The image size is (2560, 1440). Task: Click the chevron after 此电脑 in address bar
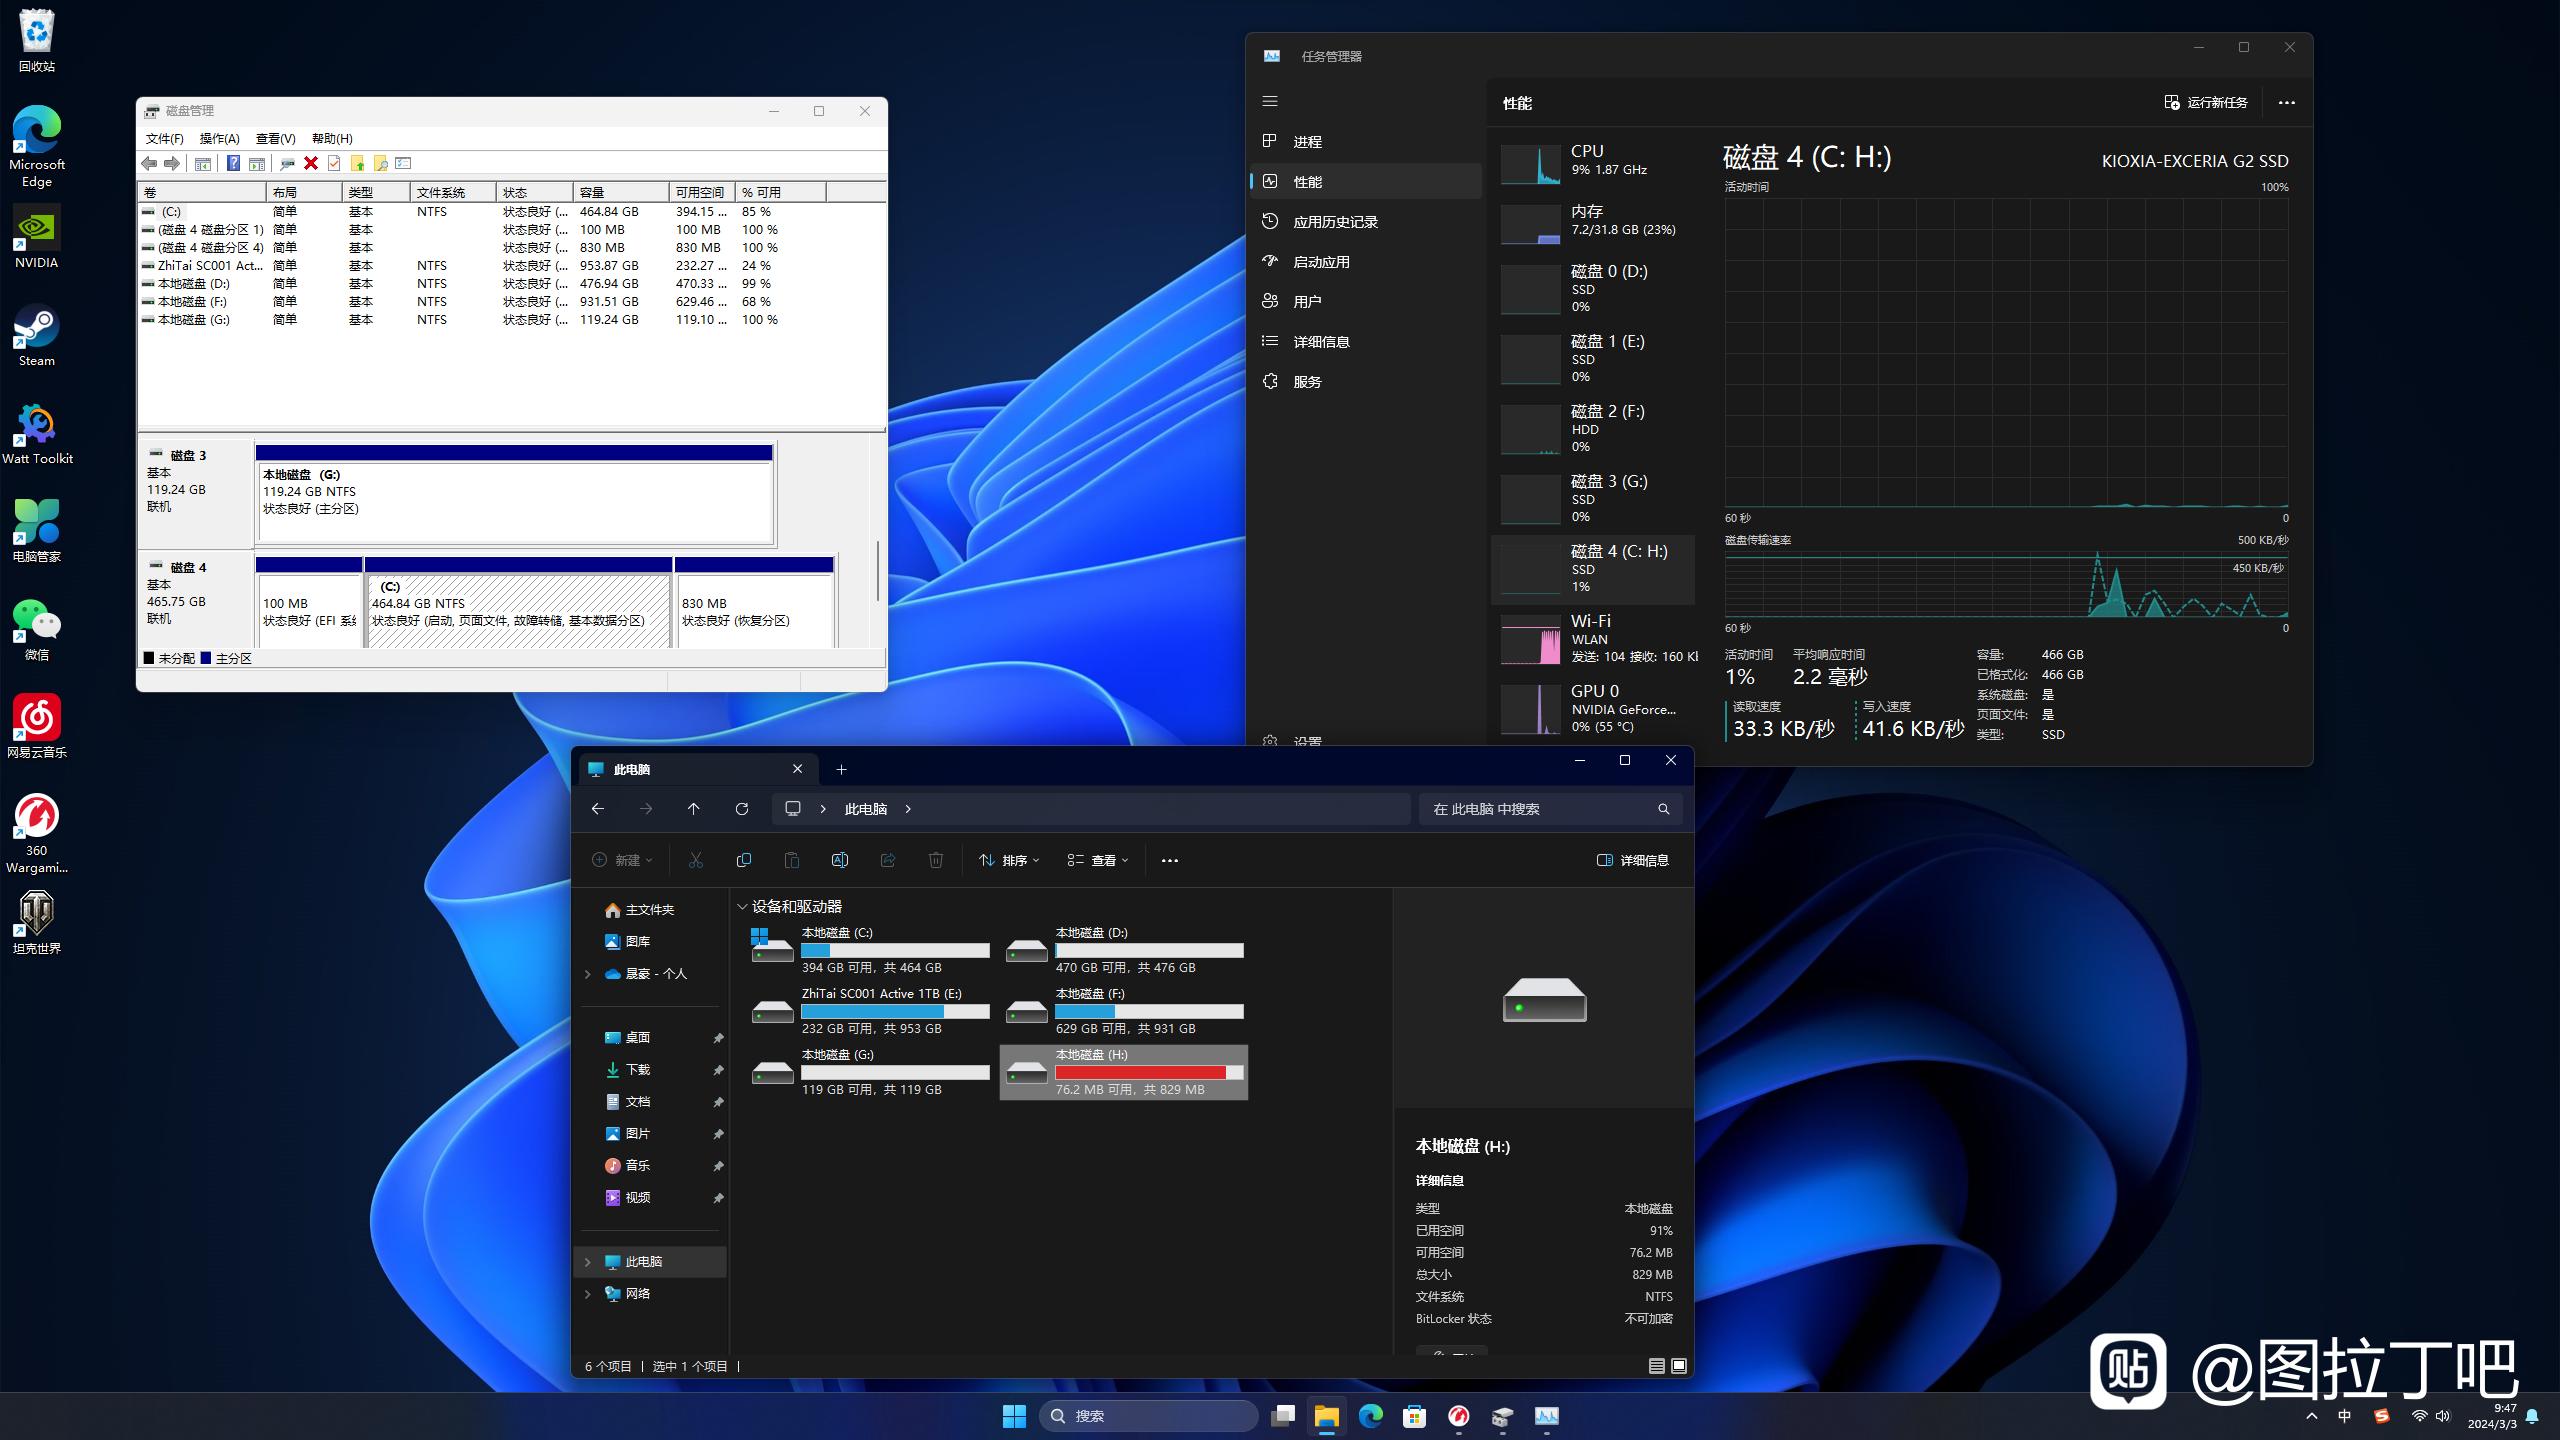908,809
